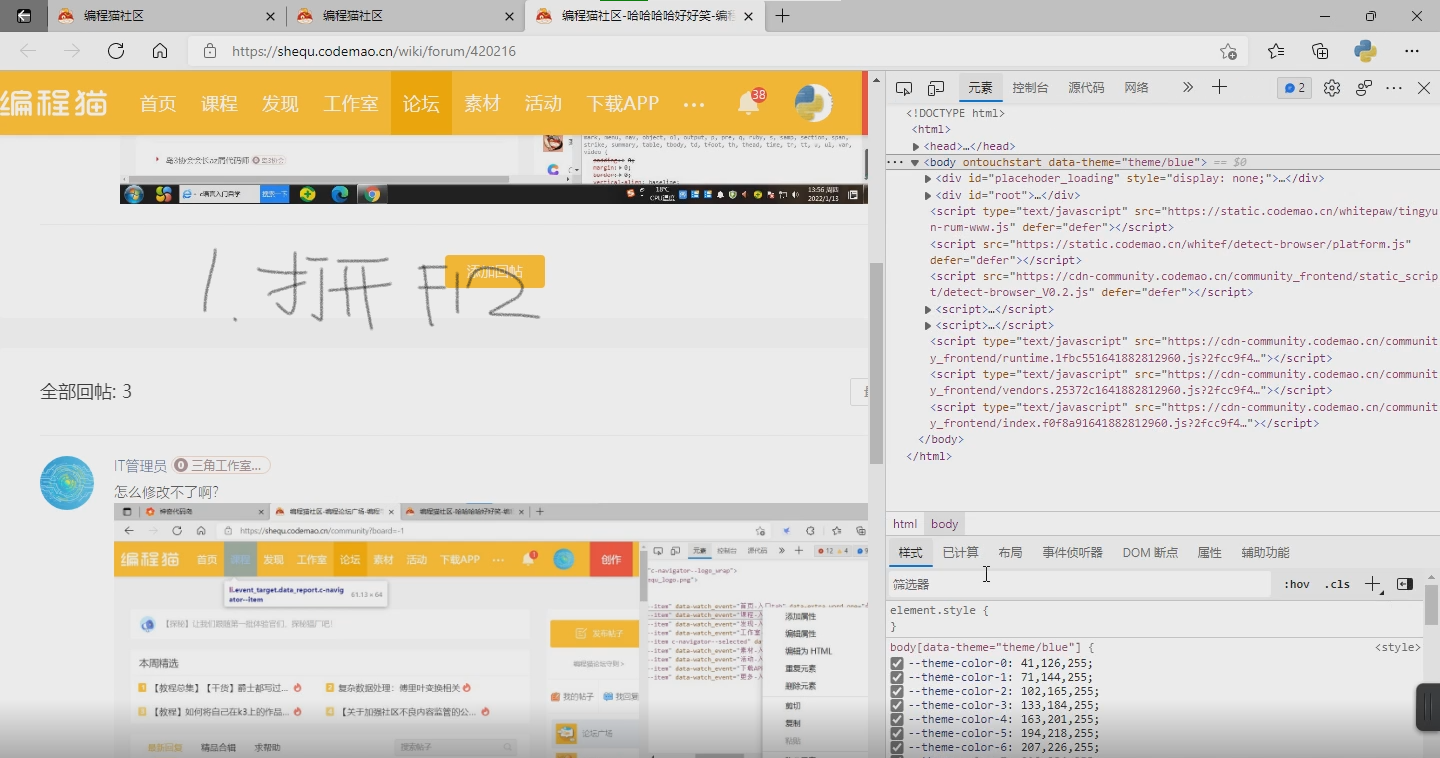
Task: Open DevTools settings gear
Action: [x=1331, y=88]
